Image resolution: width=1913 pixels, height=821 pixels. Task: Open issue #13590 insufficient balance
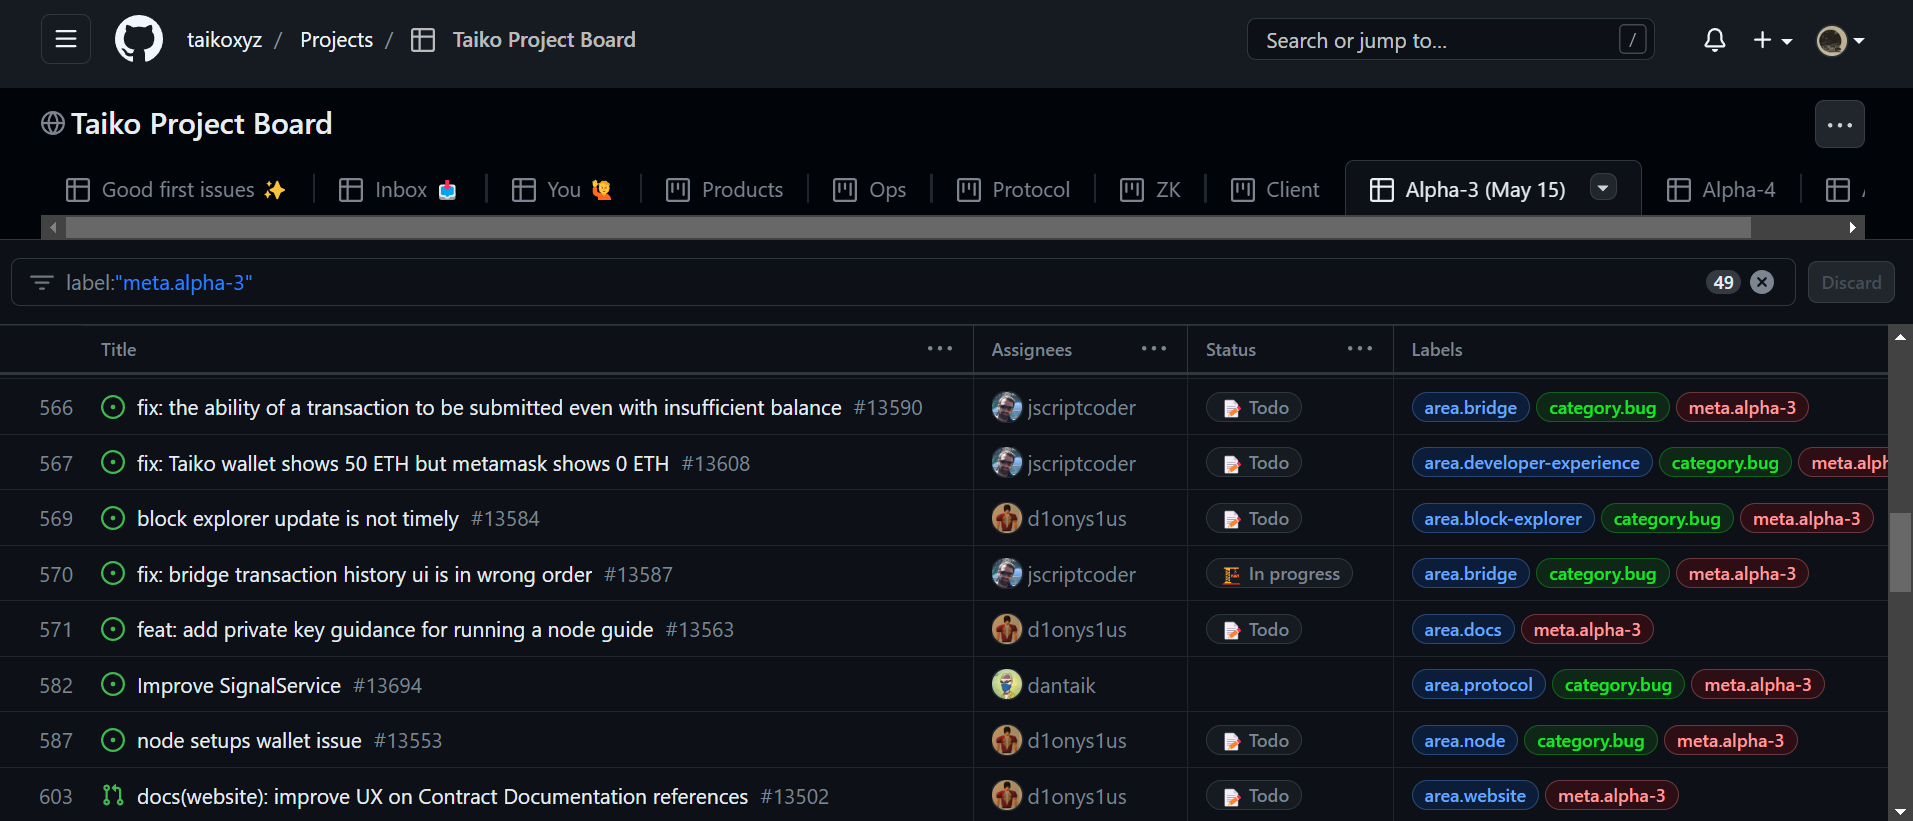[489, 408]
